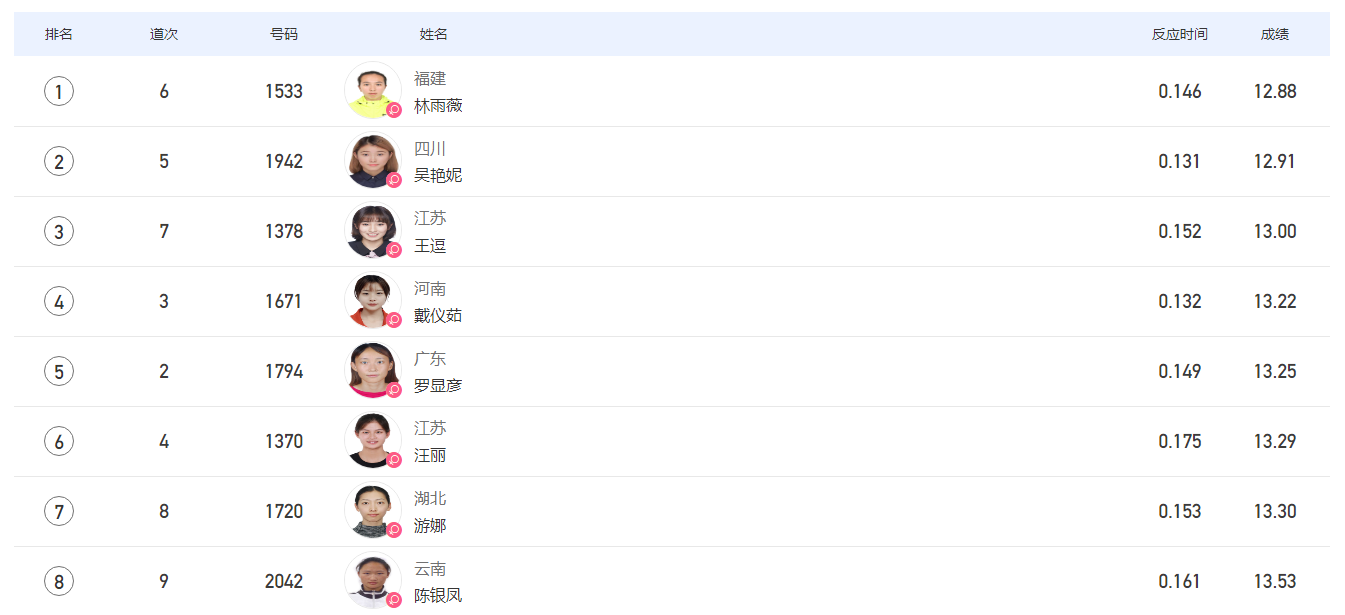Open athlete photo of 林雨薇

pos(372,91)
